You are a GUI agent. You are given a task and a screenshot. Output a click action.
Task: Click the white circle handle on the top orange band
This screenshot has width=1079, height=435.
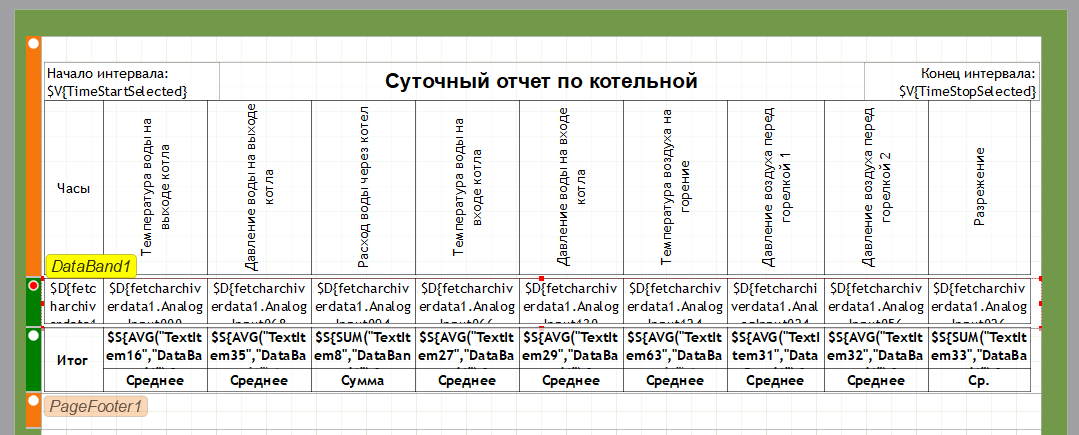tap(33, 44)
